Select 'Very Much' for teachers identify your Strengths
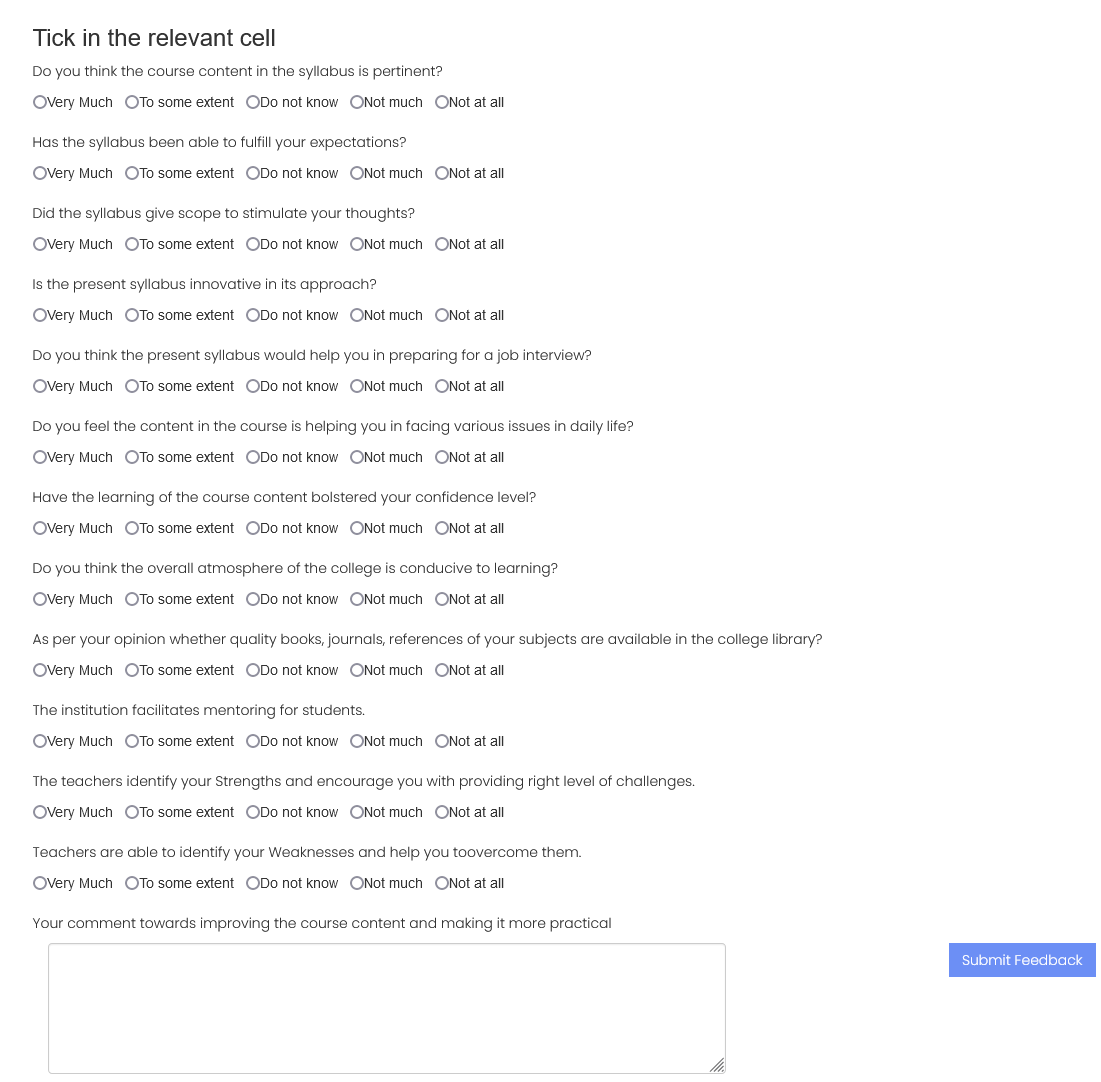 point(40,812)
